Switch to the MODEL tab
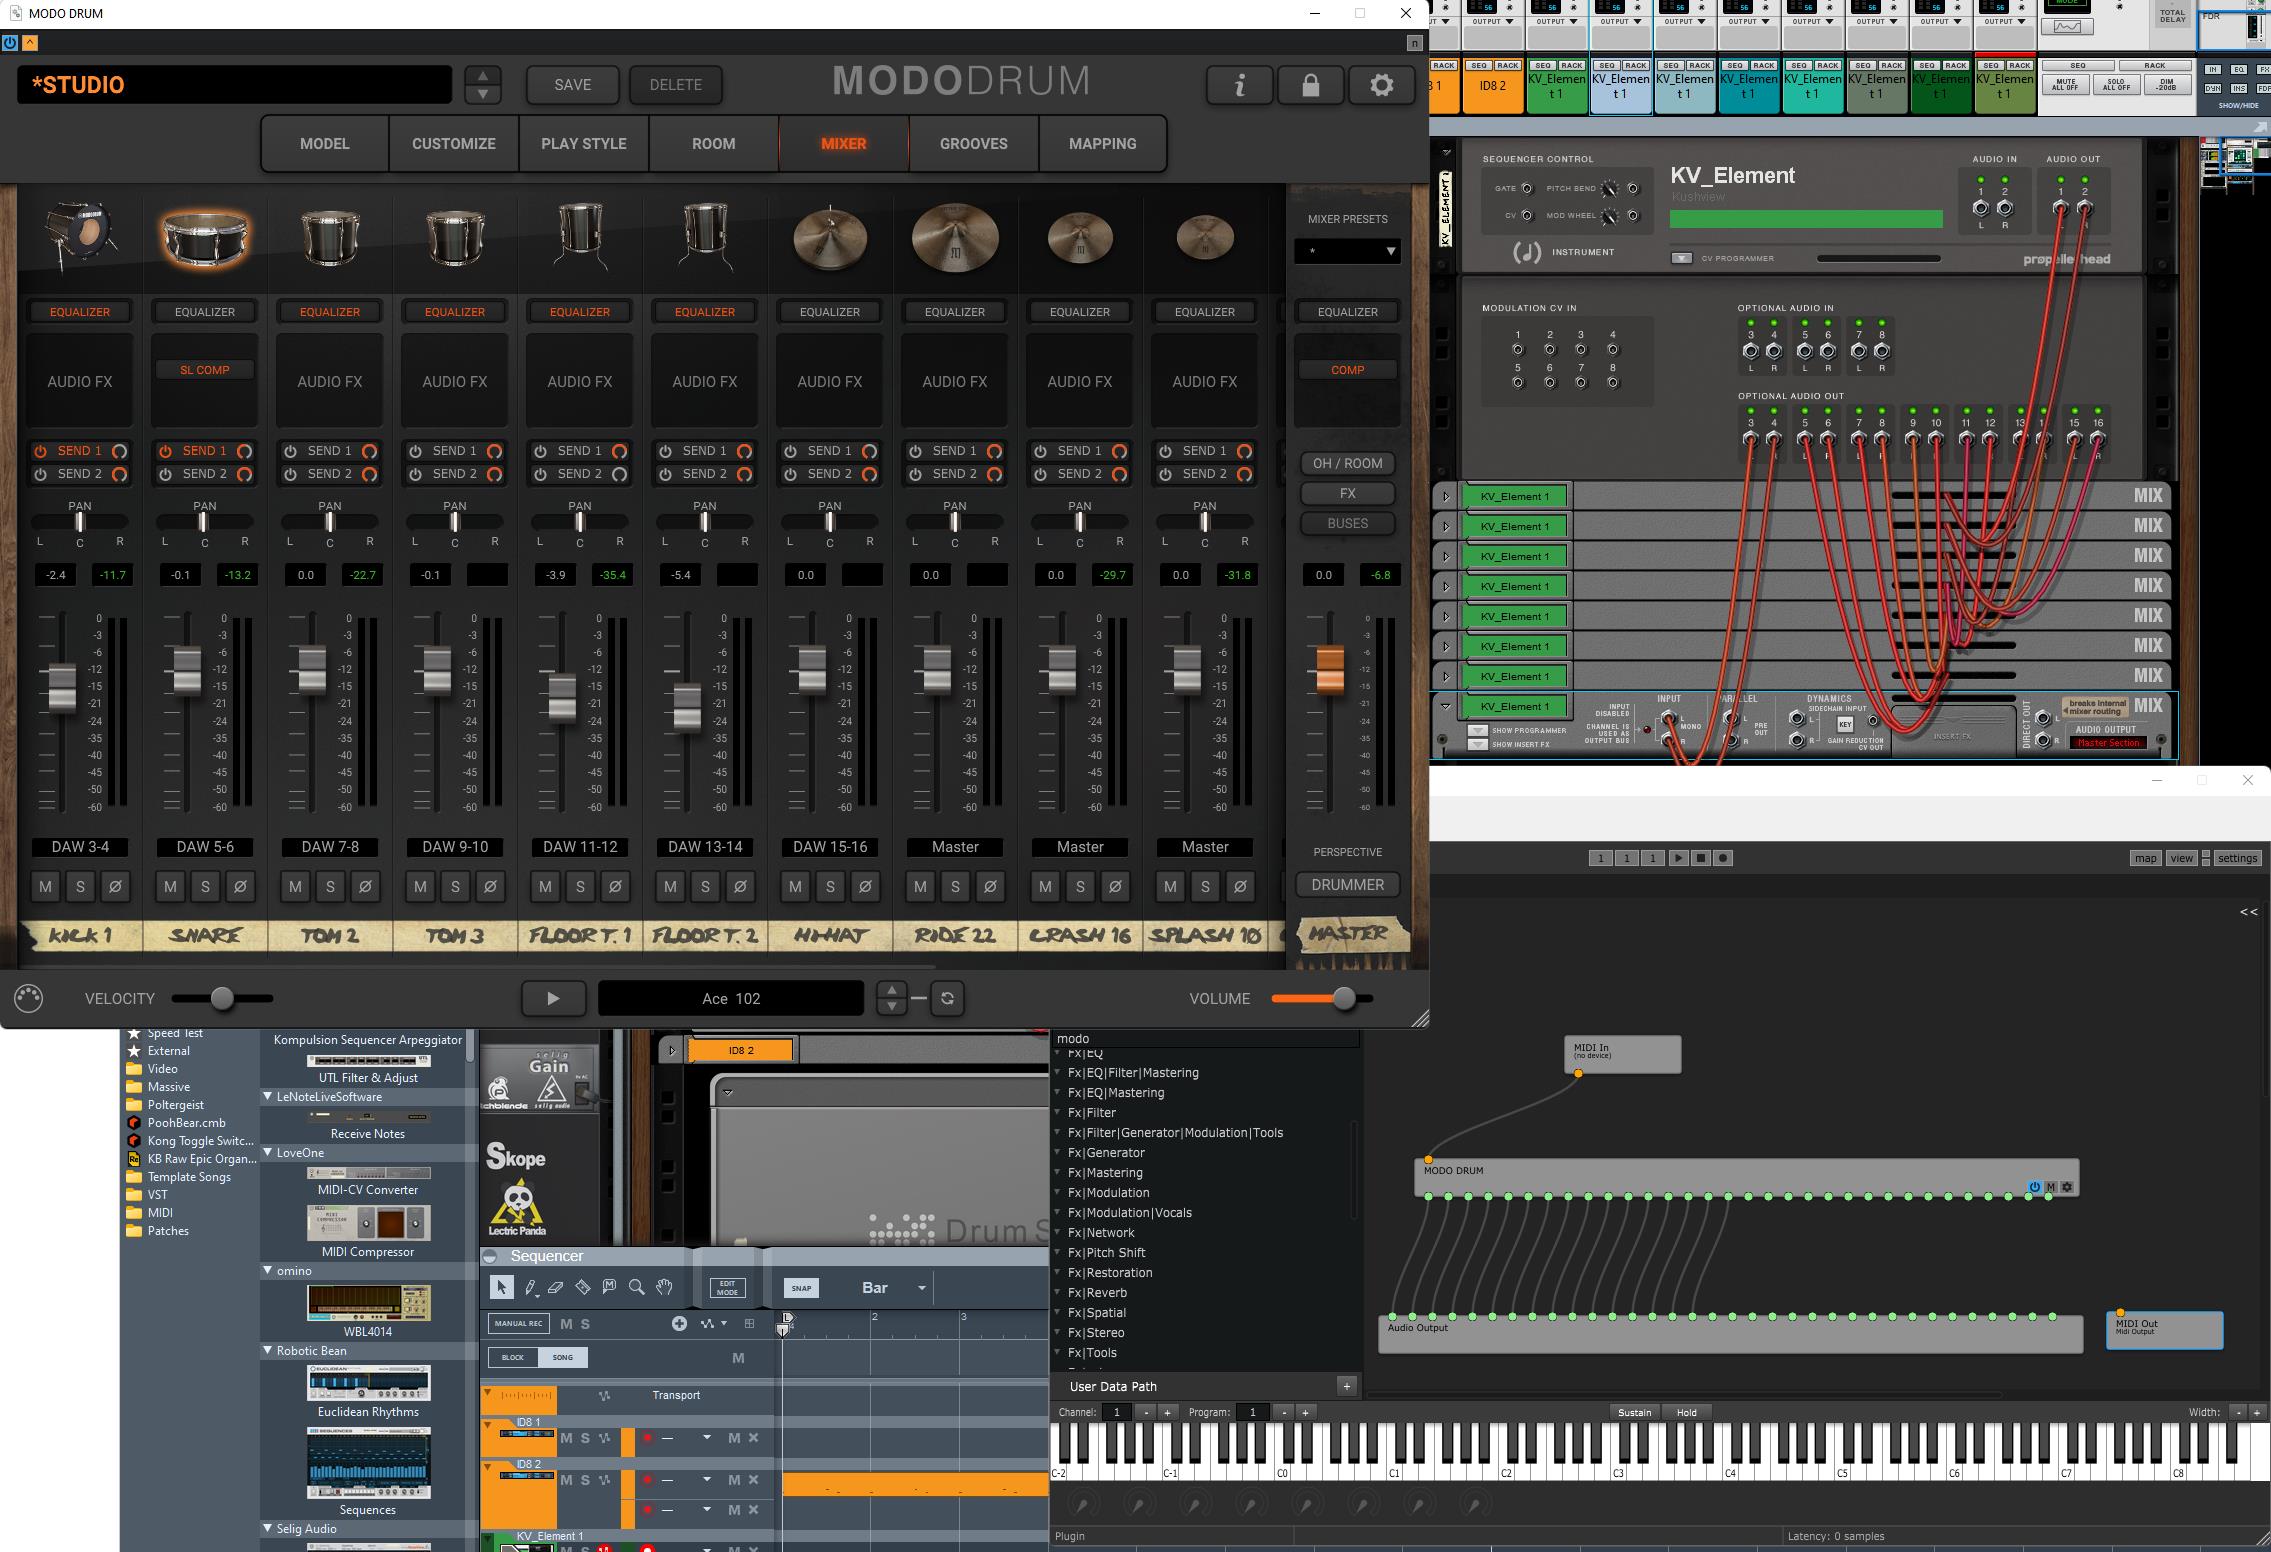 tap(325, 144)
